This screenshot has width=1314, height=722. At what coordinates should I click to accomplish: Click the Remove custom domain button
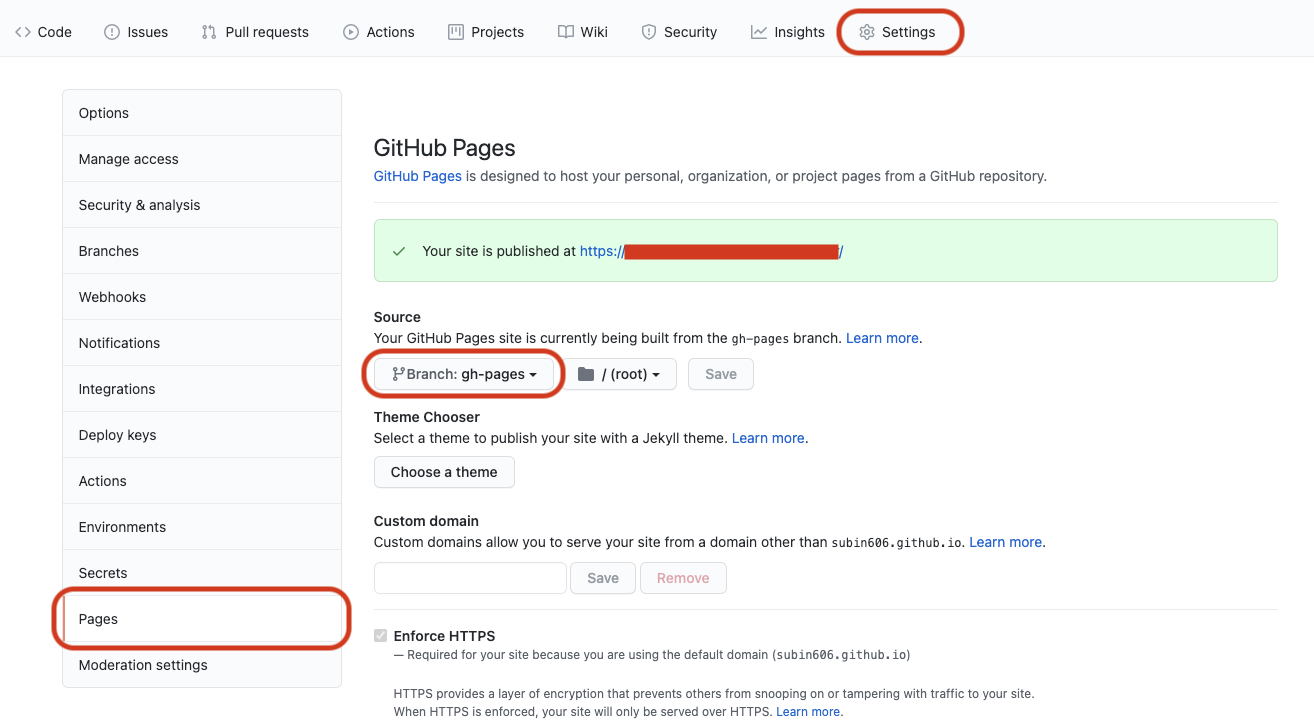pyautogui.click(x=683, y=578)
